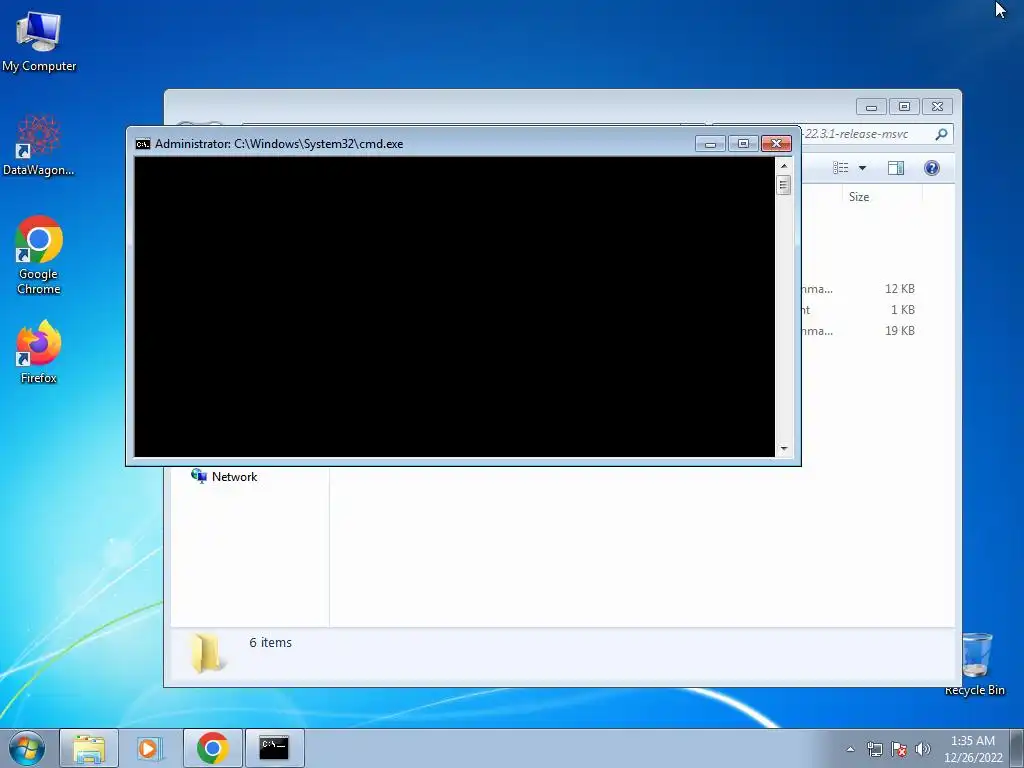
Task: Expand the Explorer view options dropdown arrow
Action: tap(863, 168)
